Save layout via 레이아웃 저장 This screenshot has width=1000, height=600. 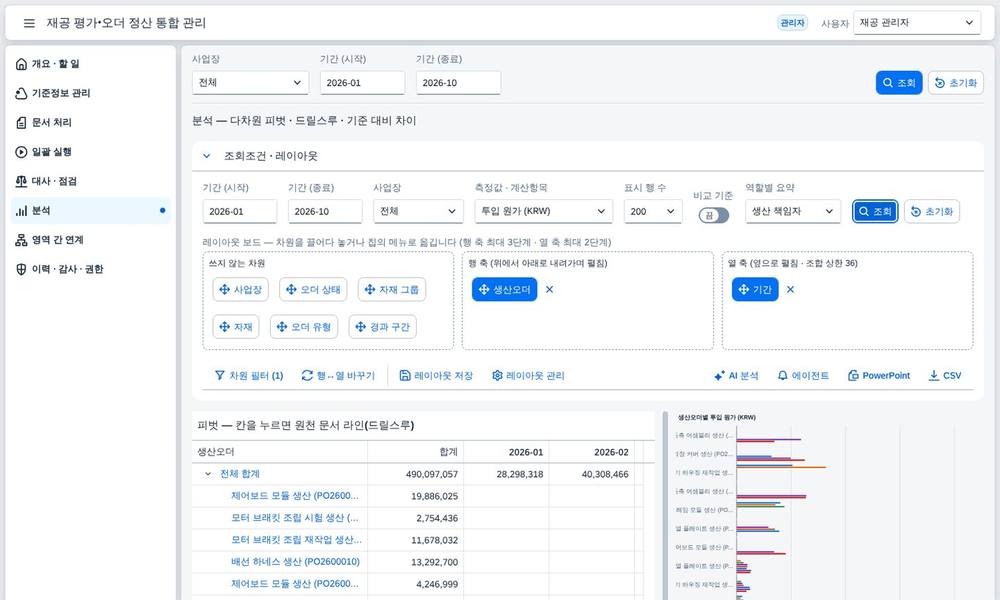coord(436,376)
